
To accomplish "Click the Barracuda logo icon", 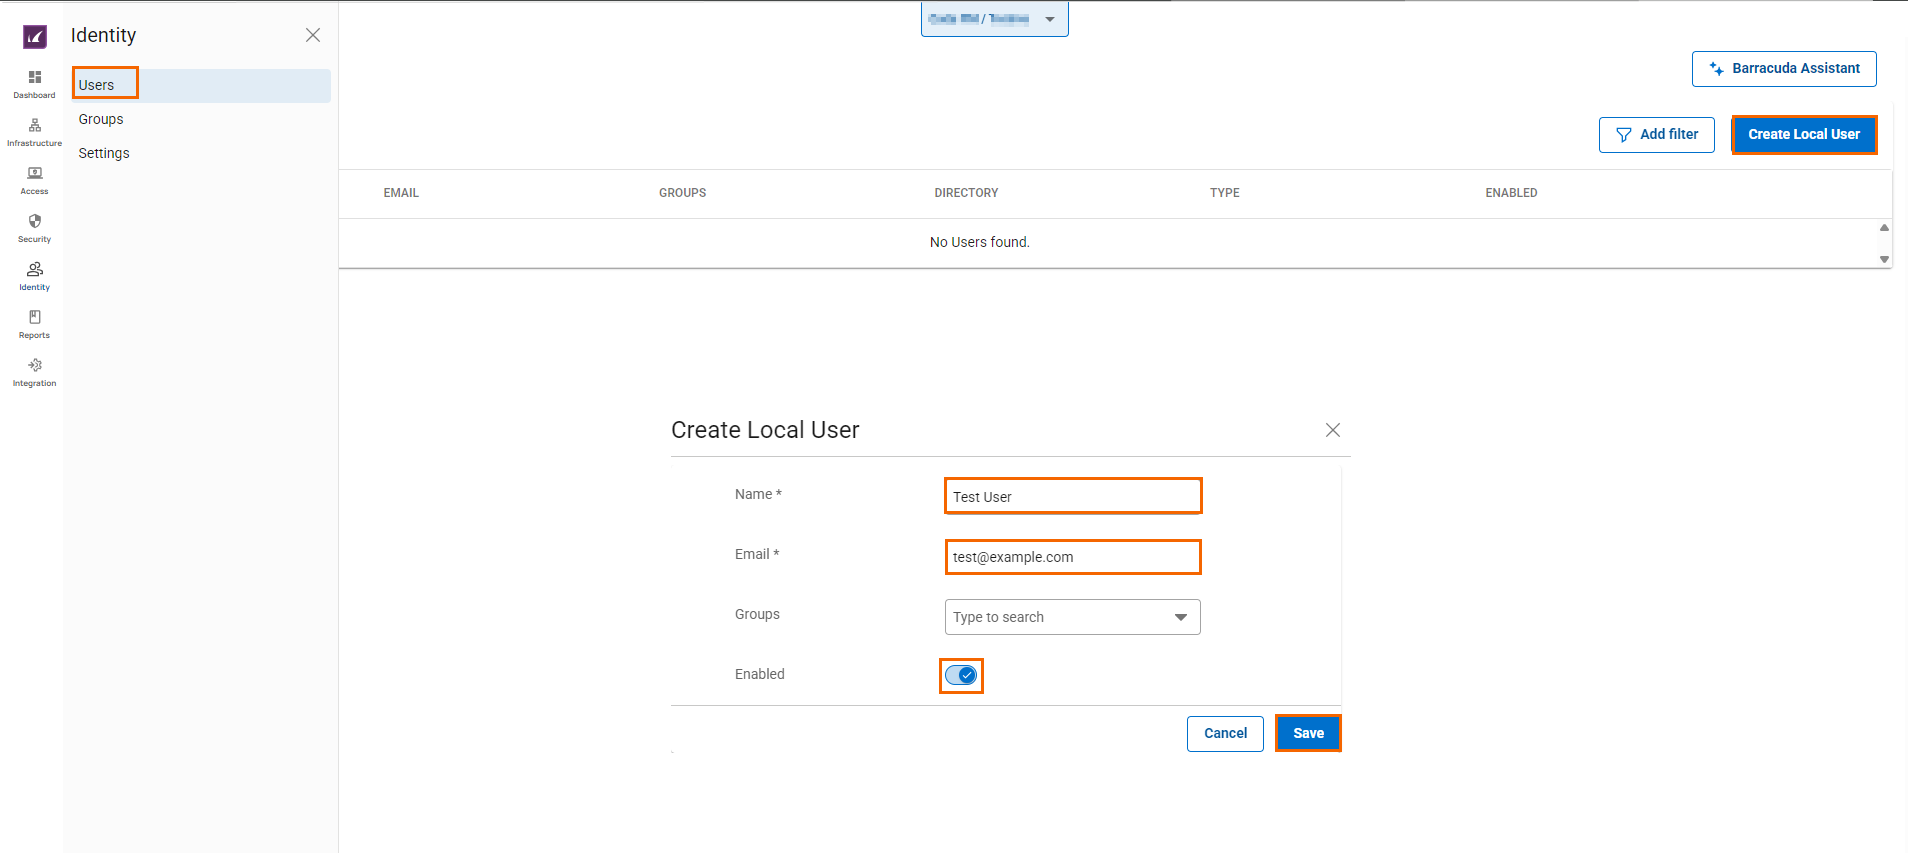I will 35,37.
